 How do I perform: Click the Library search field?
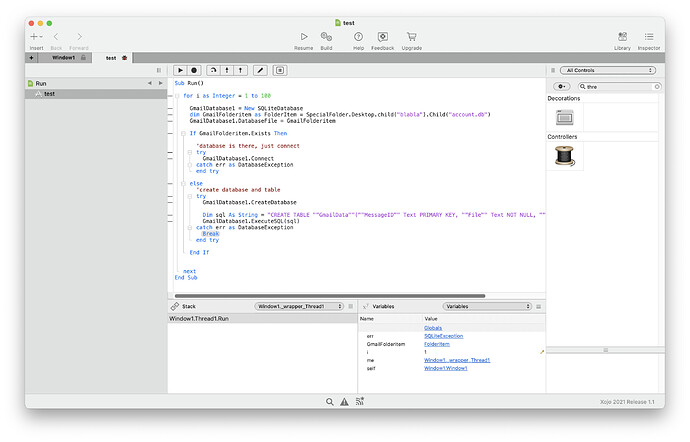(619, 87)
